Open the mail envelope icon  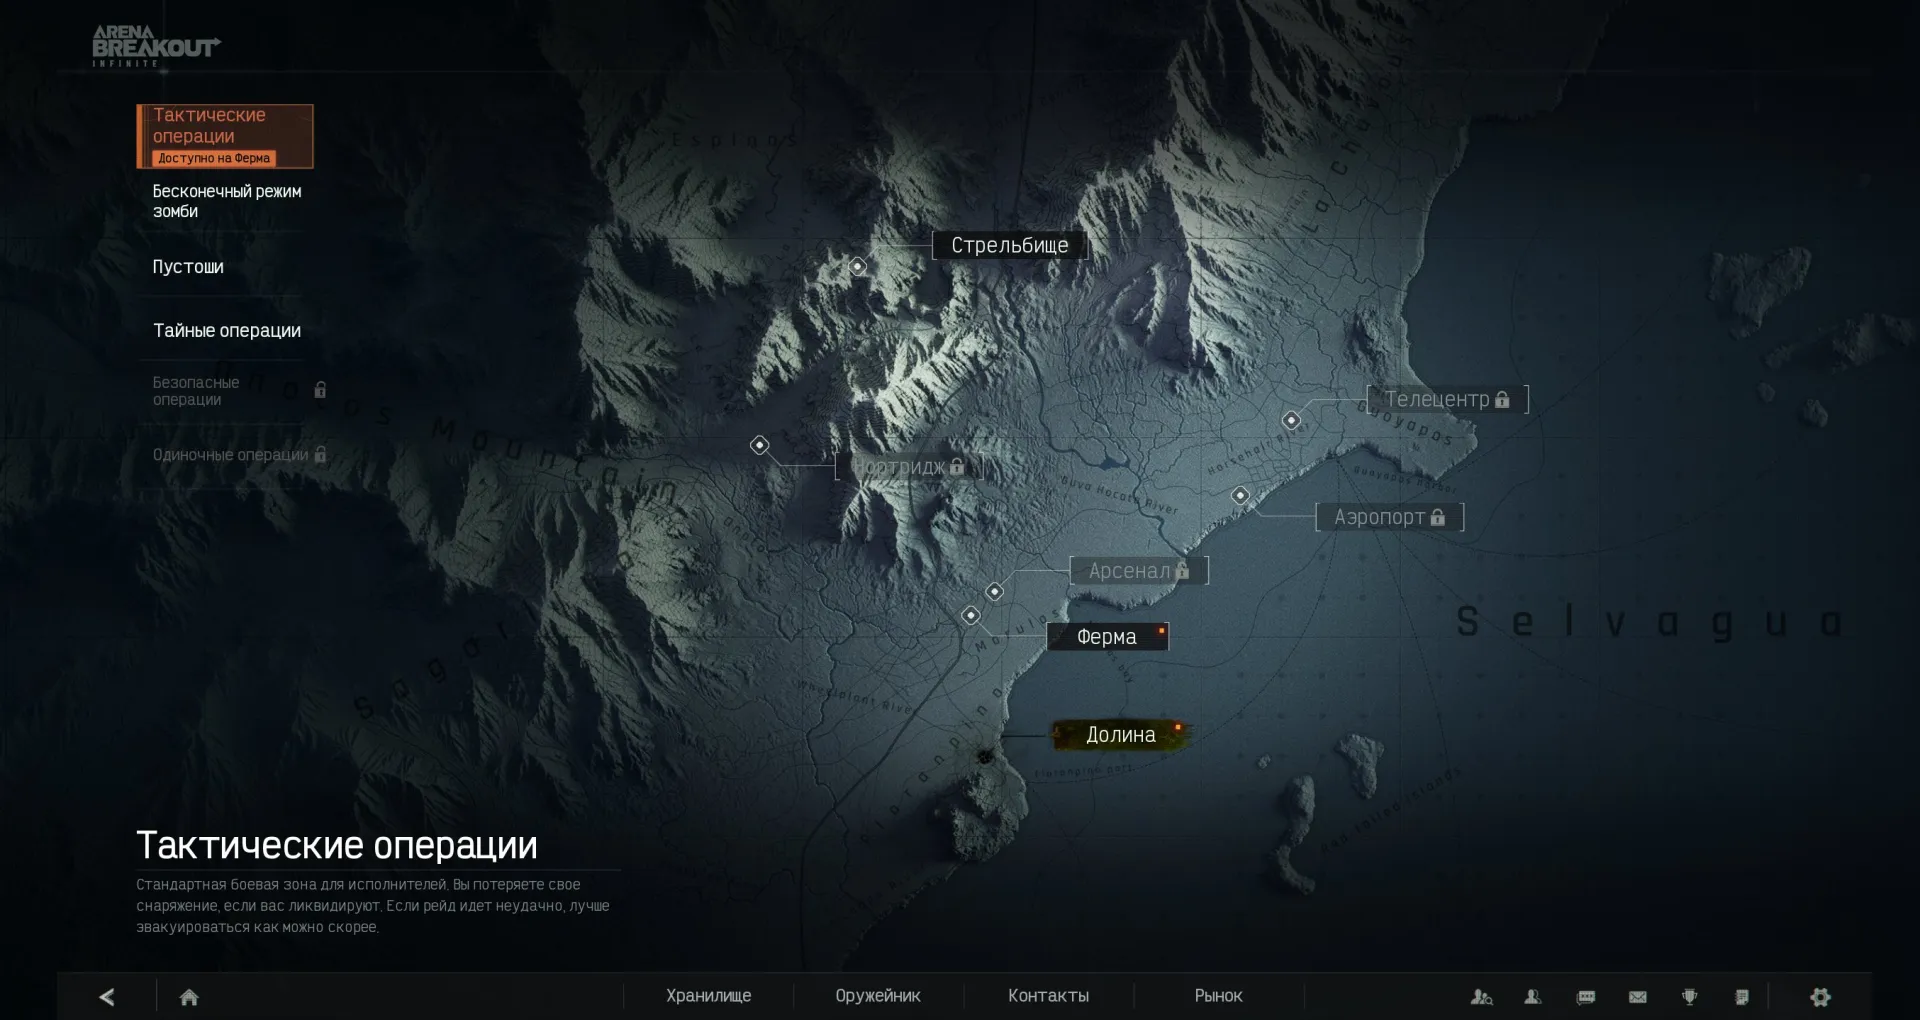[1638, 997]
